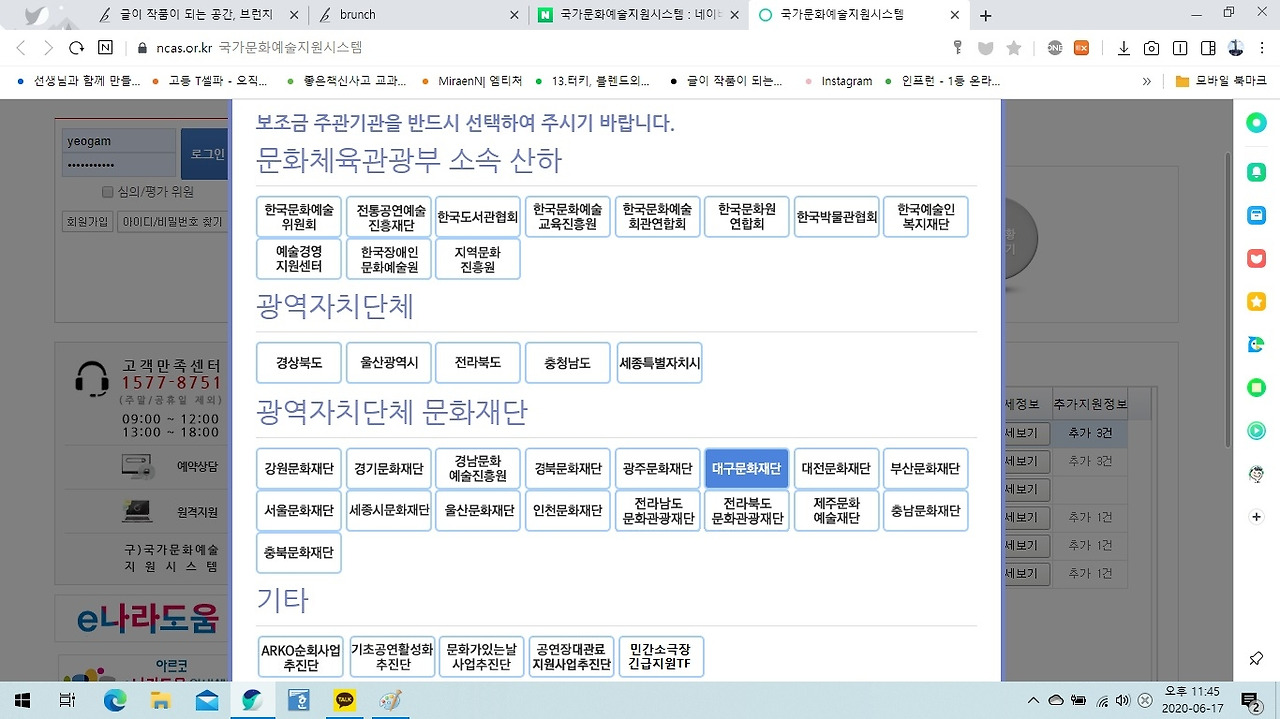Select 민간소극장긴급지원TF button

(x=660, y=656)
